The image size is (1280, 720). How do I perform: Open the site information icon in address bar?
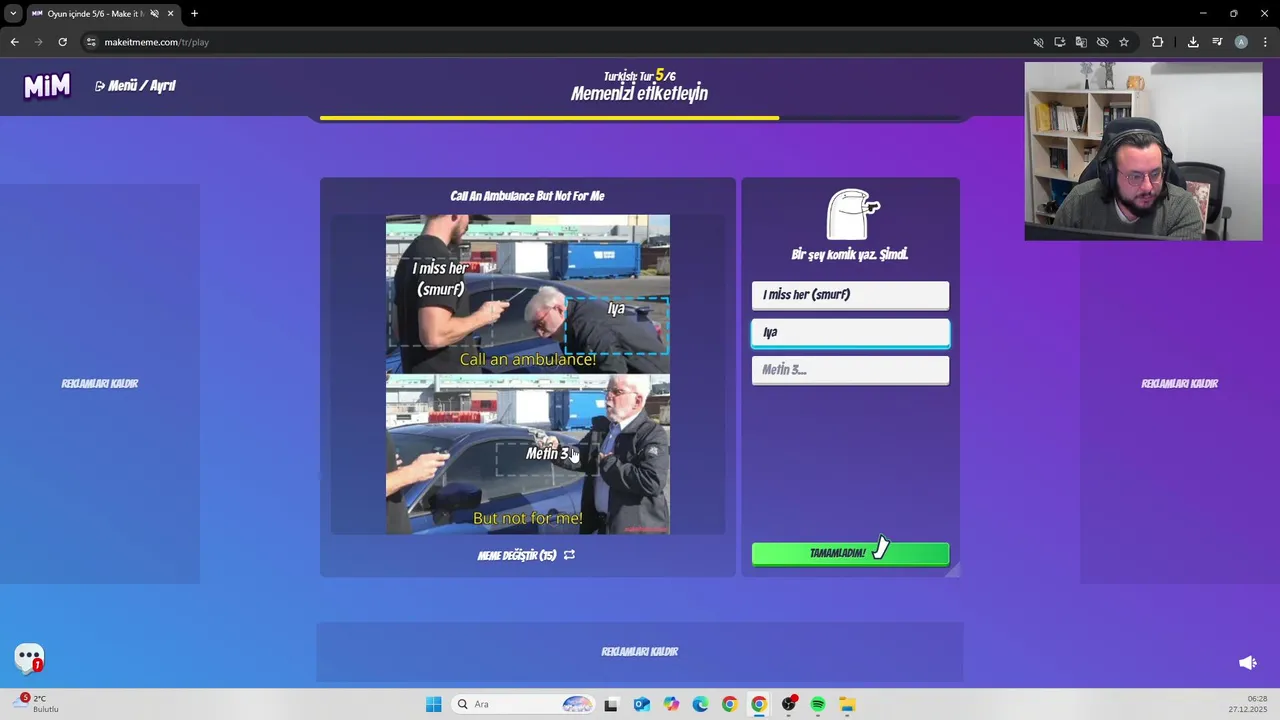pos(91,42)
